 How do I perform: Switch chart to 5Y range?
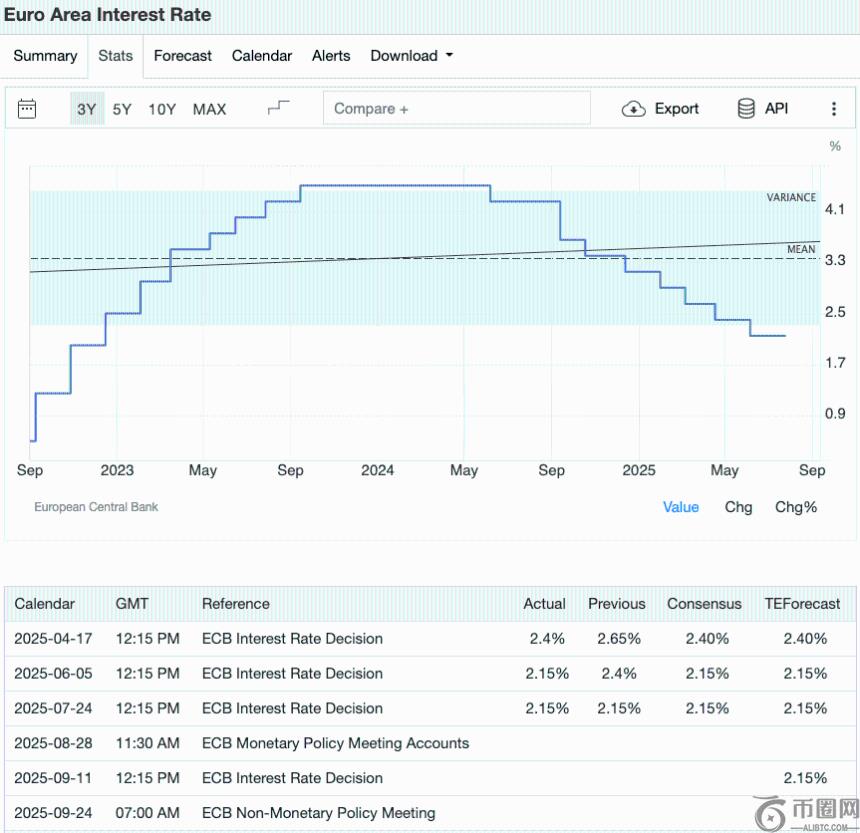click(x=122, y=109)
